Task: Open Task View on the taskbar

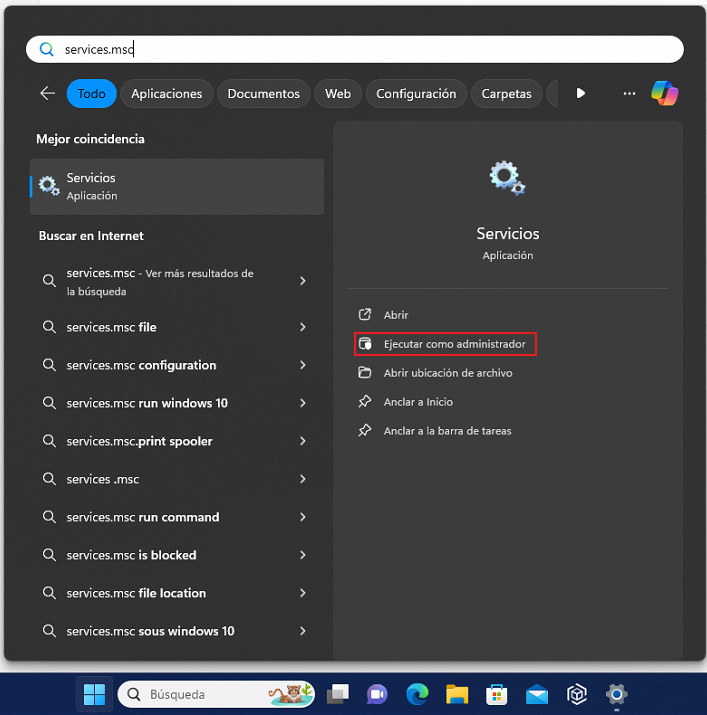Action: click(338, 694)
